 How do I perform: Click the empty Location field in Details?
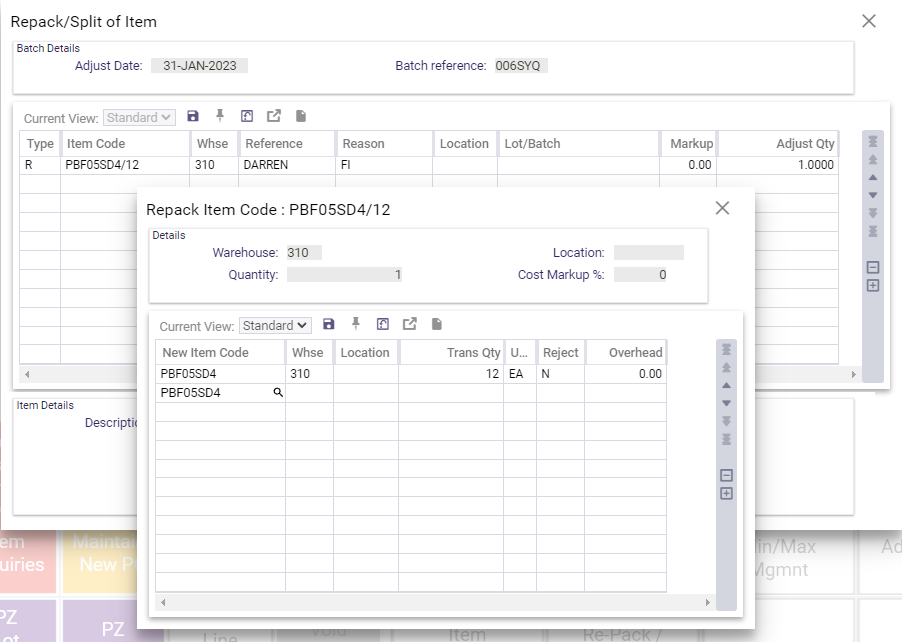coord(648,253)
